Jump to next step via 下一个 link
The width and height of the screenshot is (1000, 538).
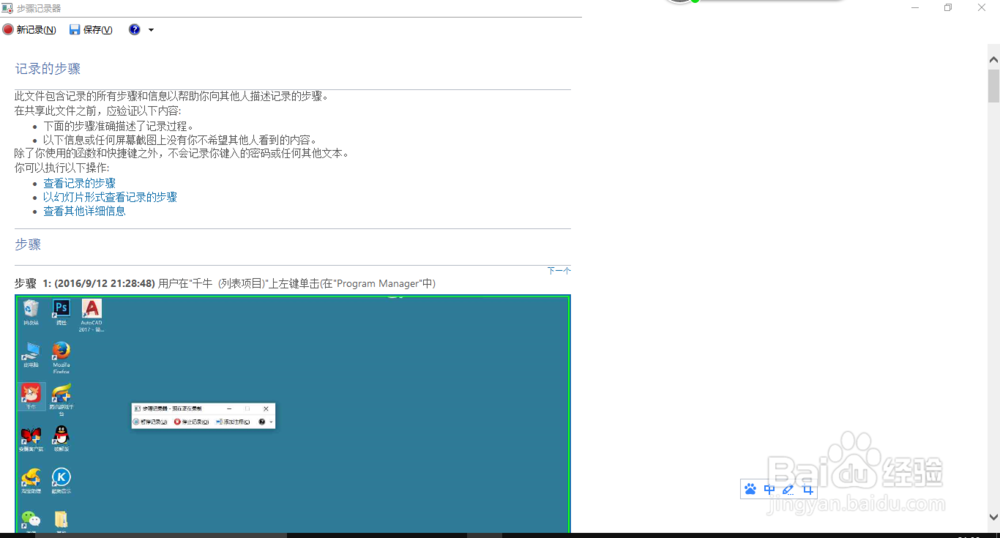point(559,270)
